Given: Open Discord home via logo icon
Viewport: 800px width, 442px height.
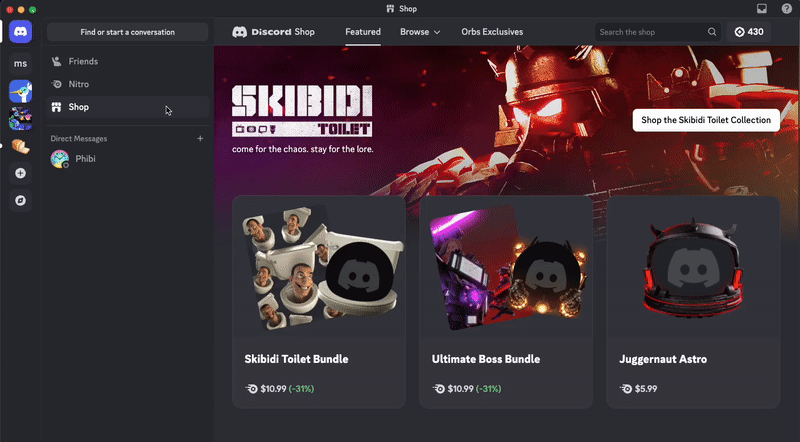Looking at the screenshot, I should pyautogui.click(x=20, y=32).
